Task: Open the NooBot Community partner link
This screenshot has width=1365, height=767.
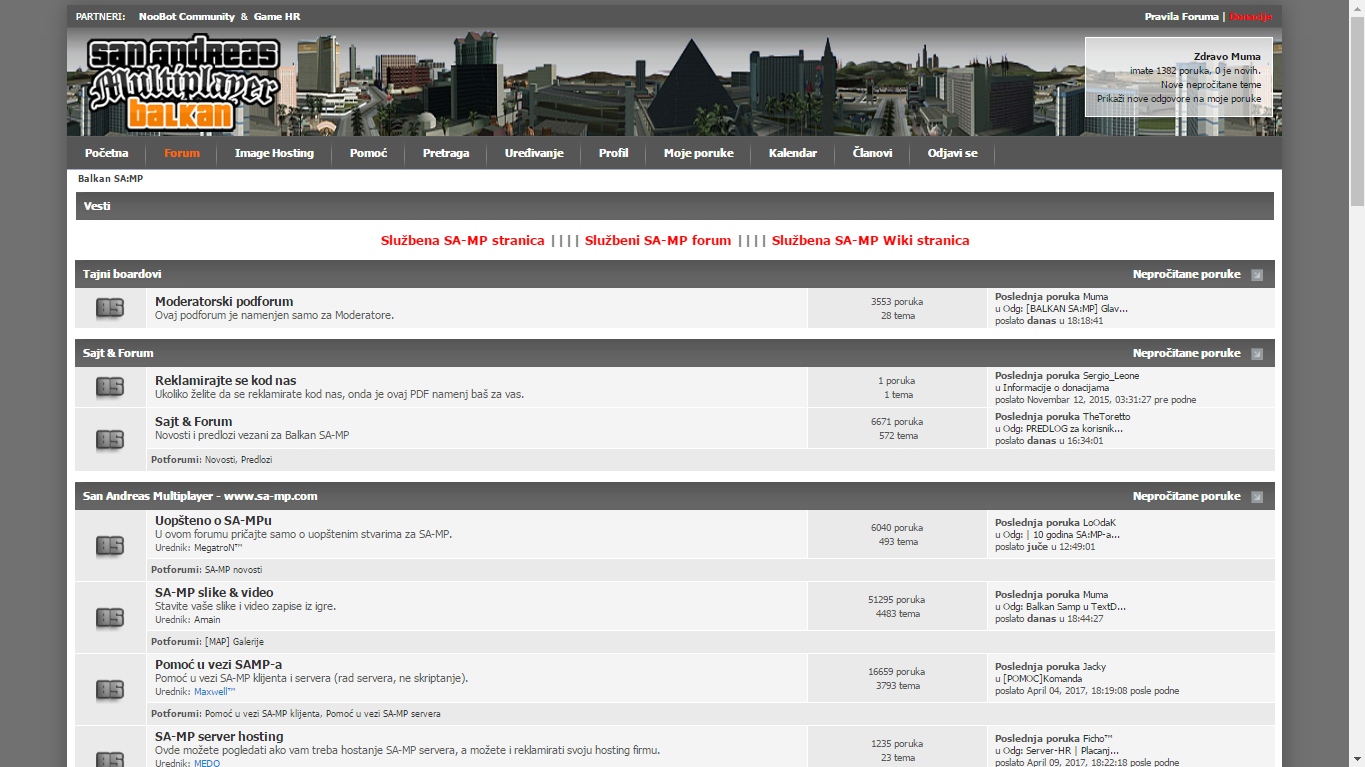Action: (x=187, y=17)
